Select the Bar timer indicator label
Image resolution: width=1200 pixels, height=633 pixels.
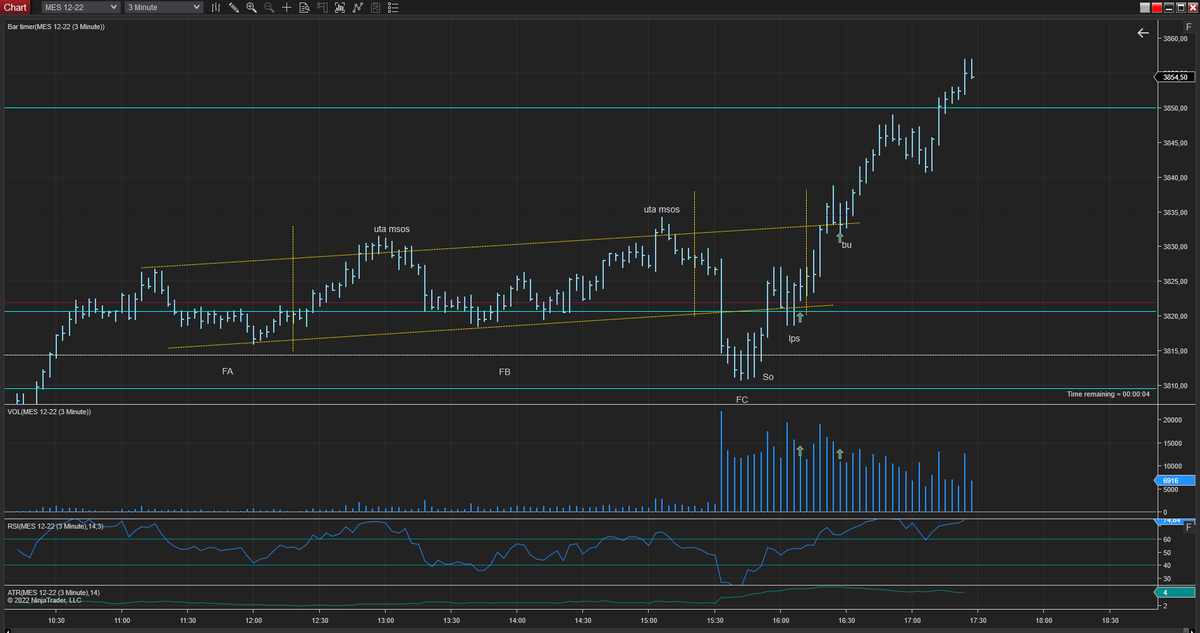pyautogui.click(x=56, y=27)
